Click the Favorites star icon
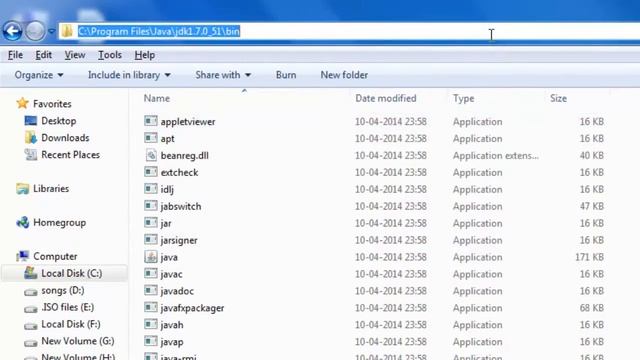Screen dimensions: 640x360 pos(22,103)
